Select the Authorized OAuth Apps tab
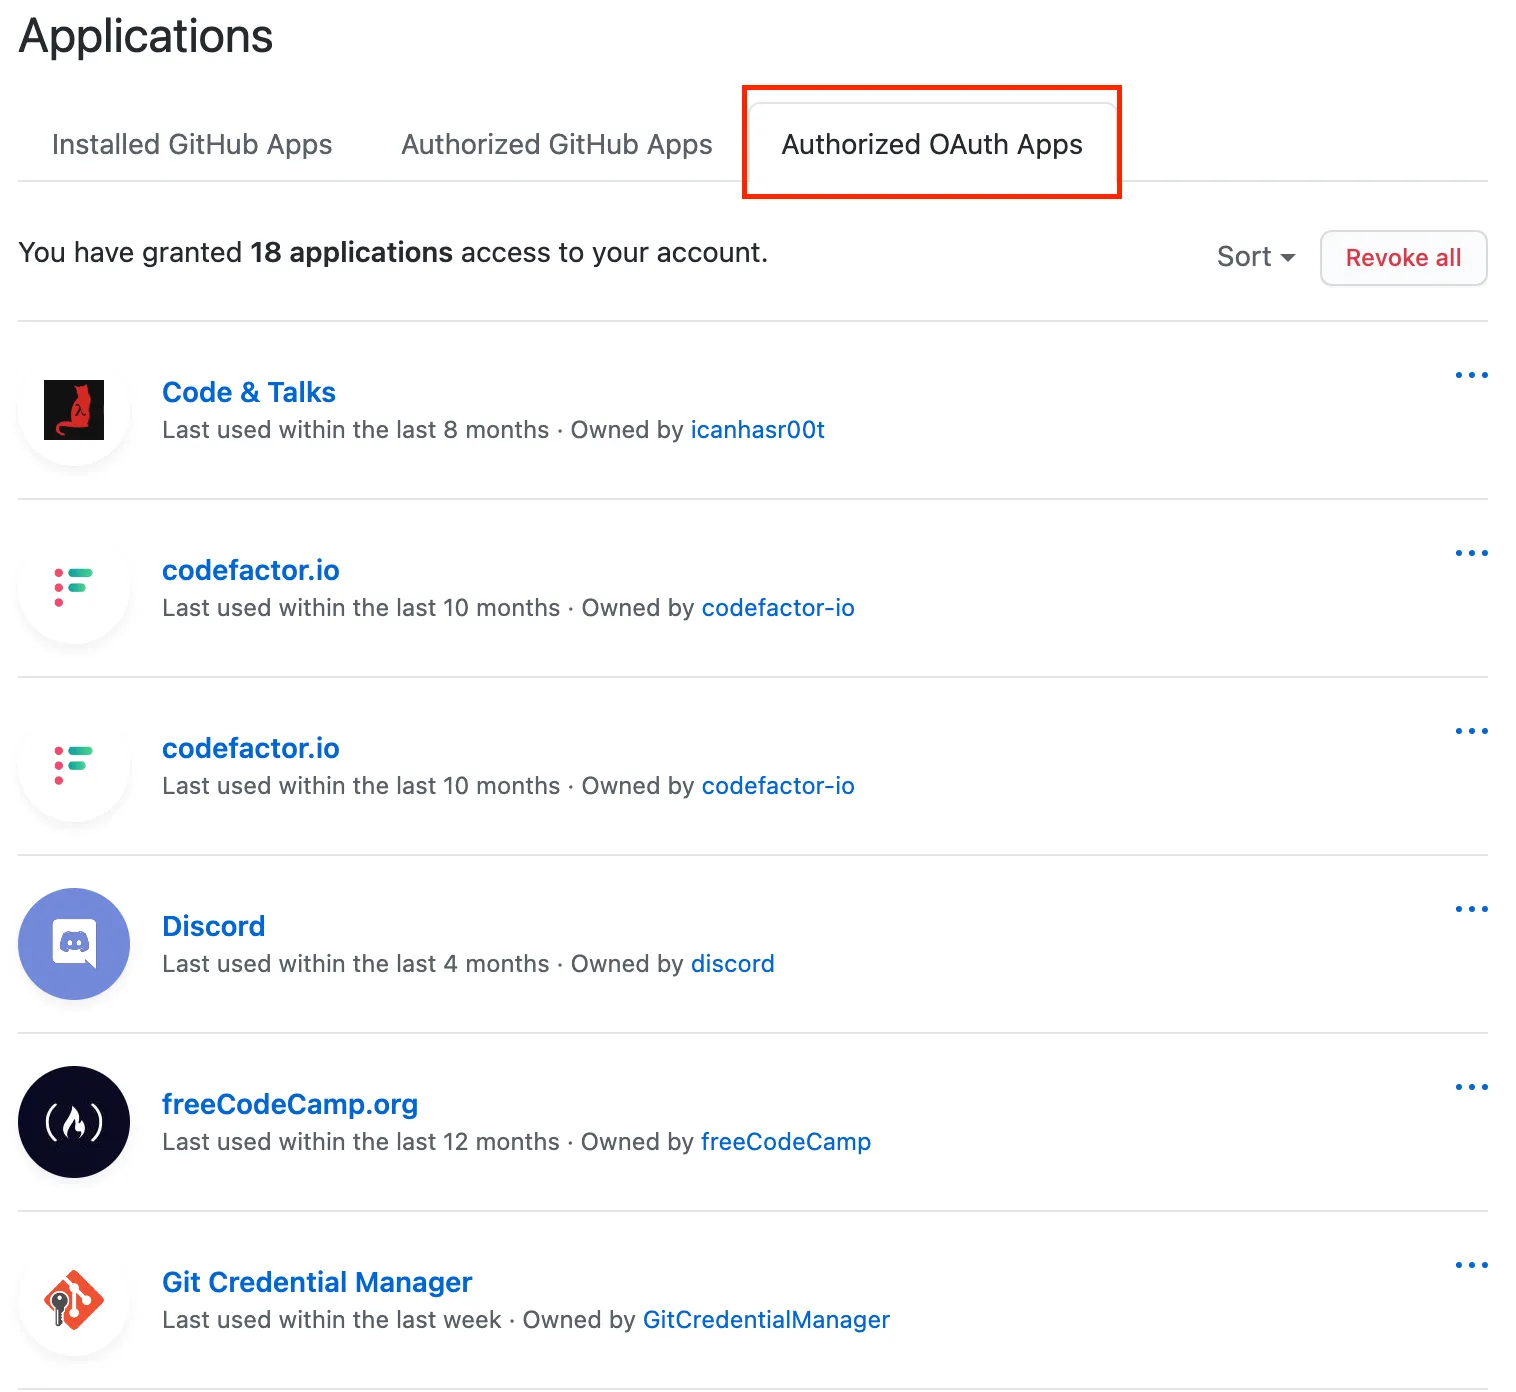 (x=932, y=144)
